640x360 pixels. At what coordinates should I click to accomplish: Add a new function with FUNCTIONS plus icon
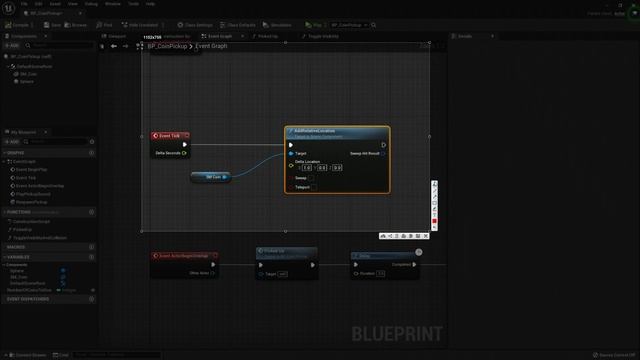(91, 212)
